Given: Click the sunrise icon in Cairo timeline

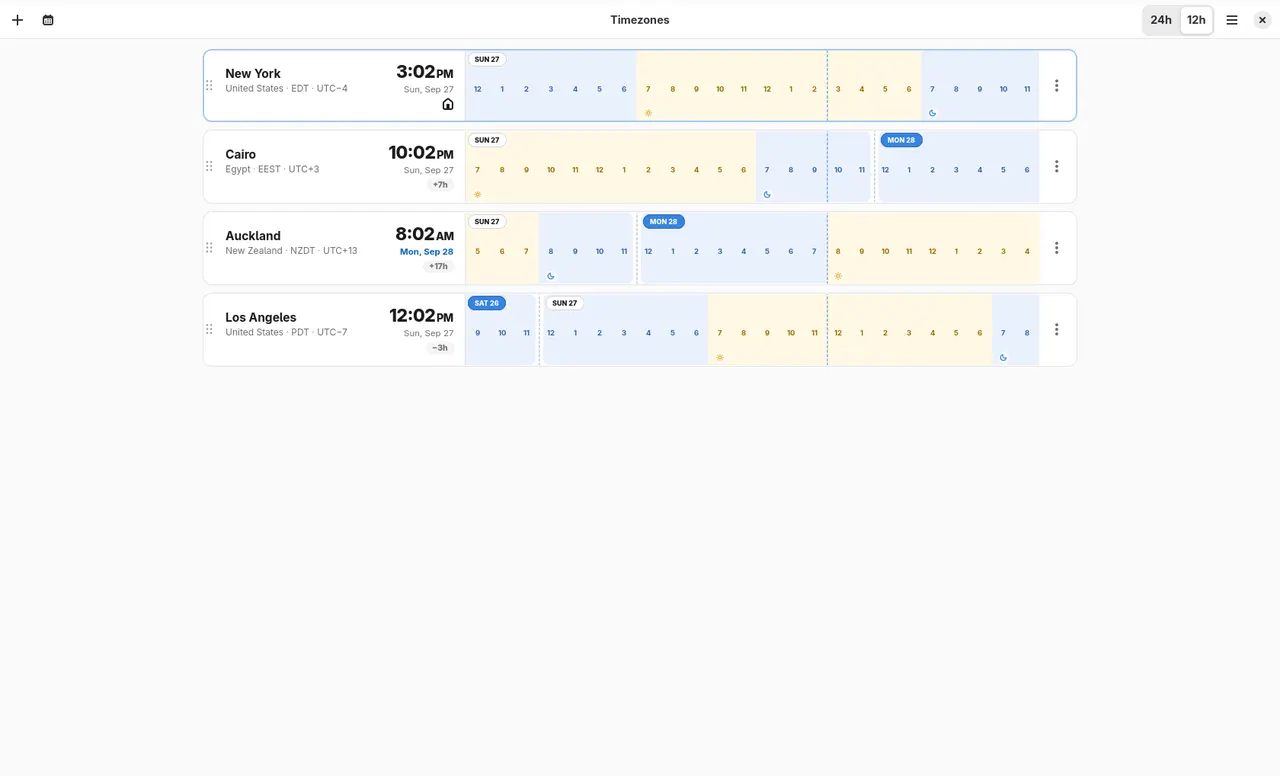Looking at the screenshot, I should [x=477, y=195].
